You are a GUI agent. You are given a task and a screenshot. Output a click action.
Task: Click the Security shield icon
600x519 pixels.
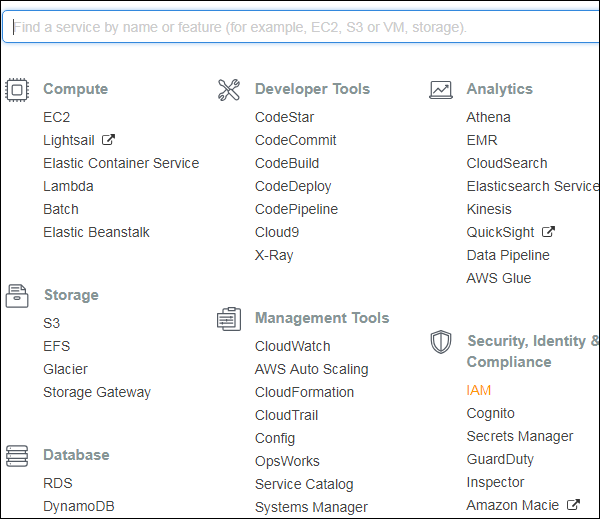click(x=441, y=342)
